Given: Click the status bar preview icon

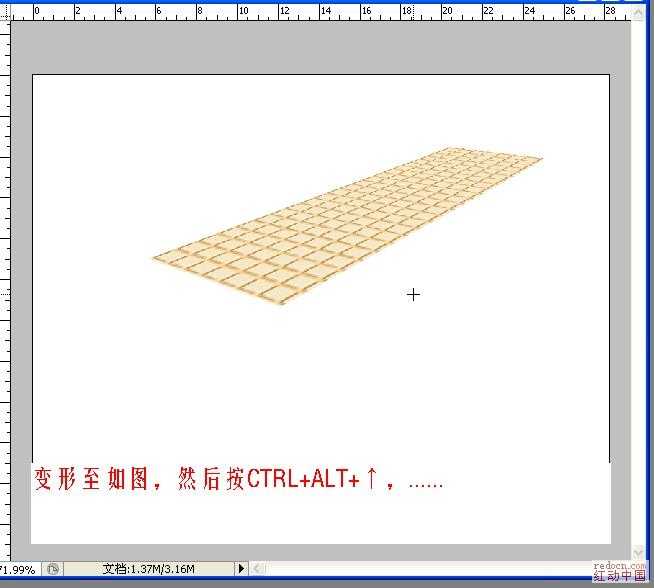Looking at the screenshot, I should pyautogui.click(x=52, y=569).
